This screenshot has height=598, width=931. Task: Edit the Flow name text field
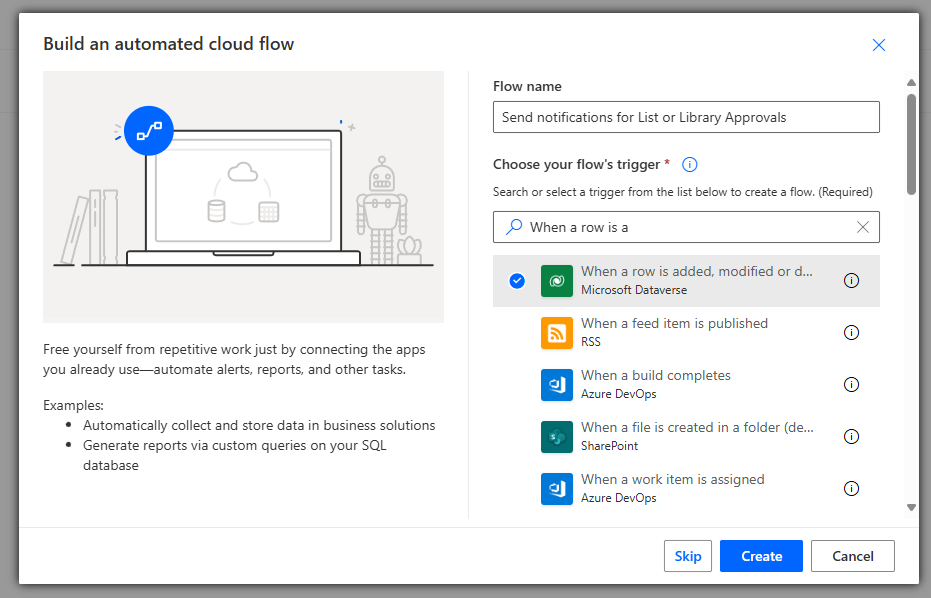(x=686, y=117)
